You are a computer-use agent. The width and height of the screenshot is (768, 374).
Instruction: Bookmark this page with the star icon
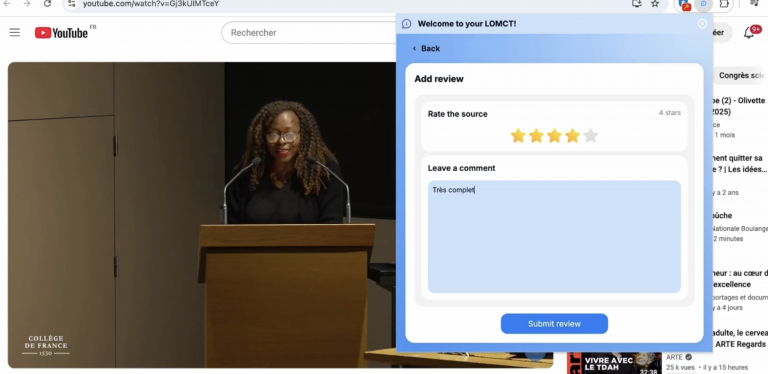coord(655,4)
